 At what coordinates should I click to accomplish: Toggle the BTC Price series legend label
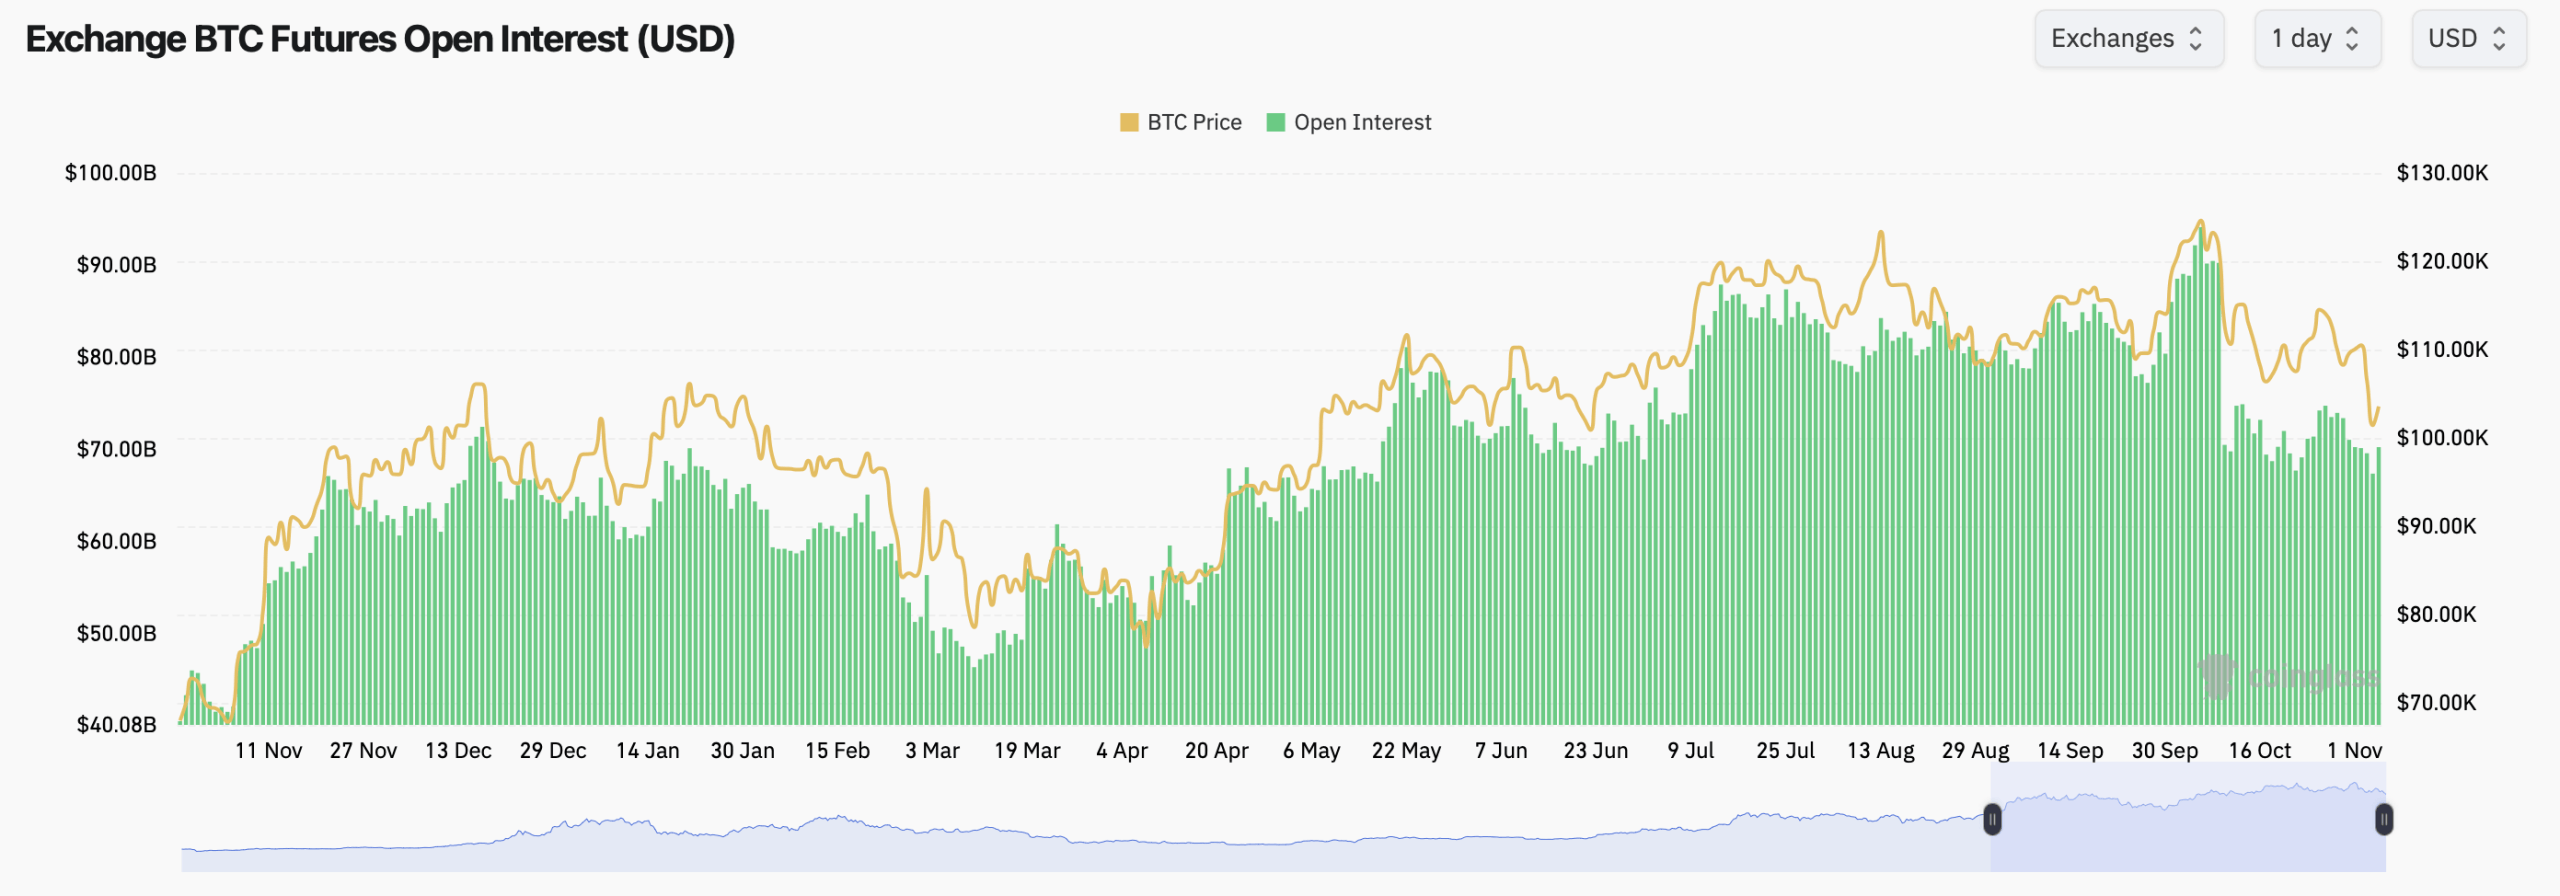1194,122
